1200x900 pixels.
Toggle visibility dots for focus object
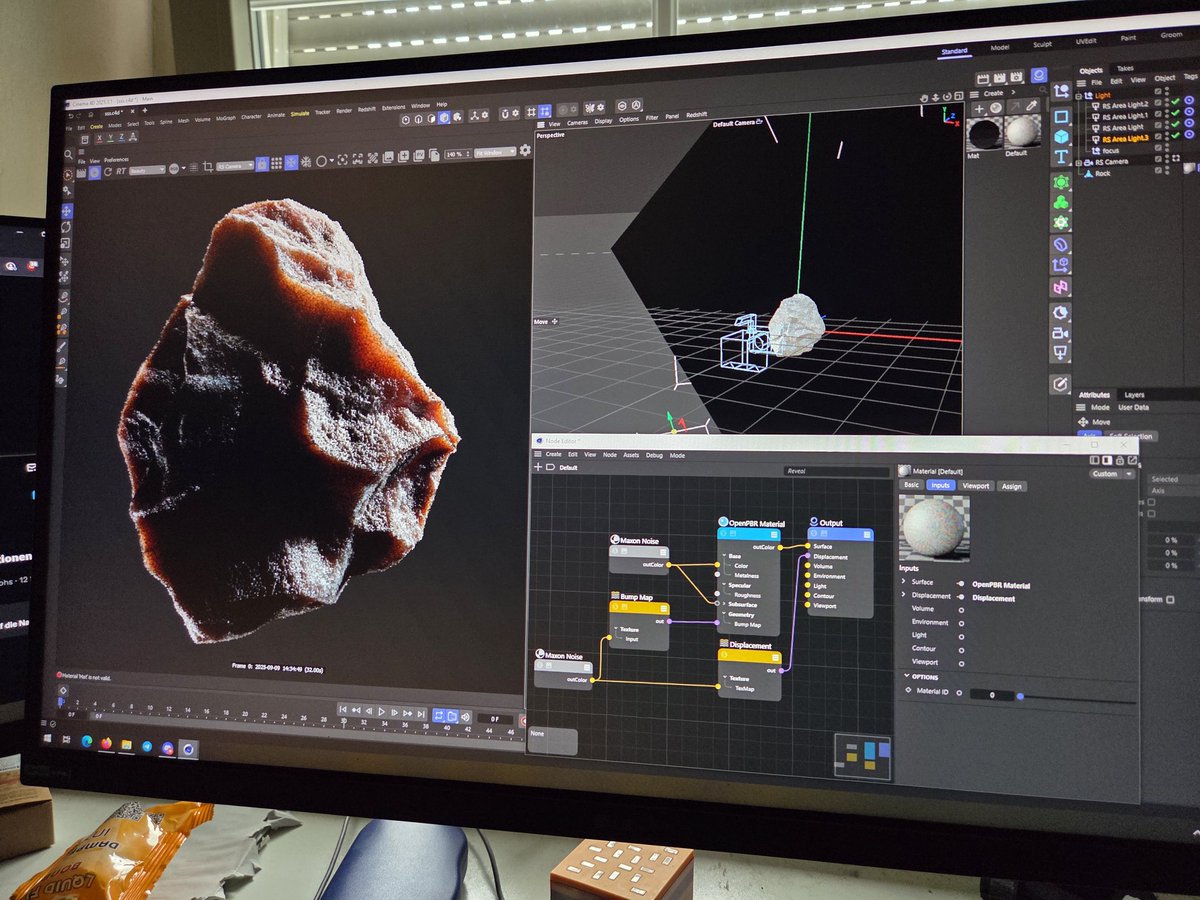pyautogui.click(x=1167, y=148)
